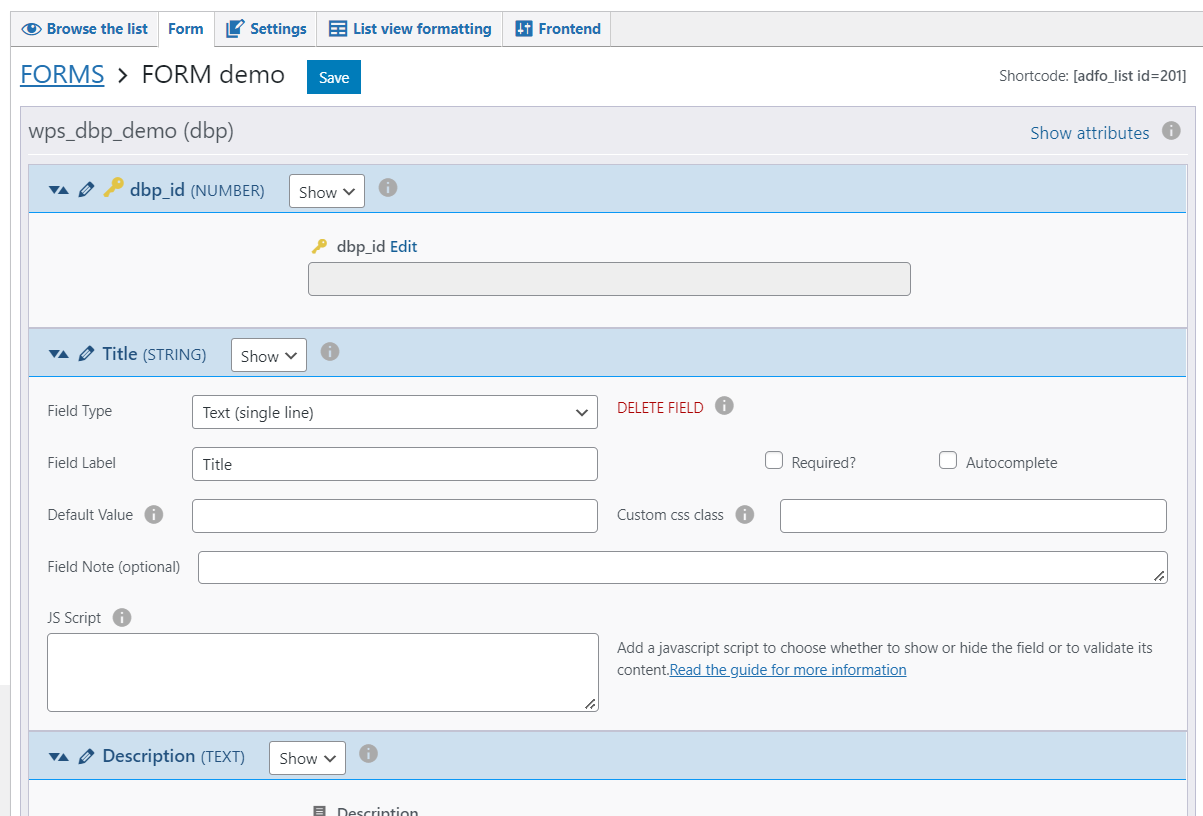Screen dimensions: 1203x816
Task: Click the JS Script textarea
Action: [x=322, y=672]
